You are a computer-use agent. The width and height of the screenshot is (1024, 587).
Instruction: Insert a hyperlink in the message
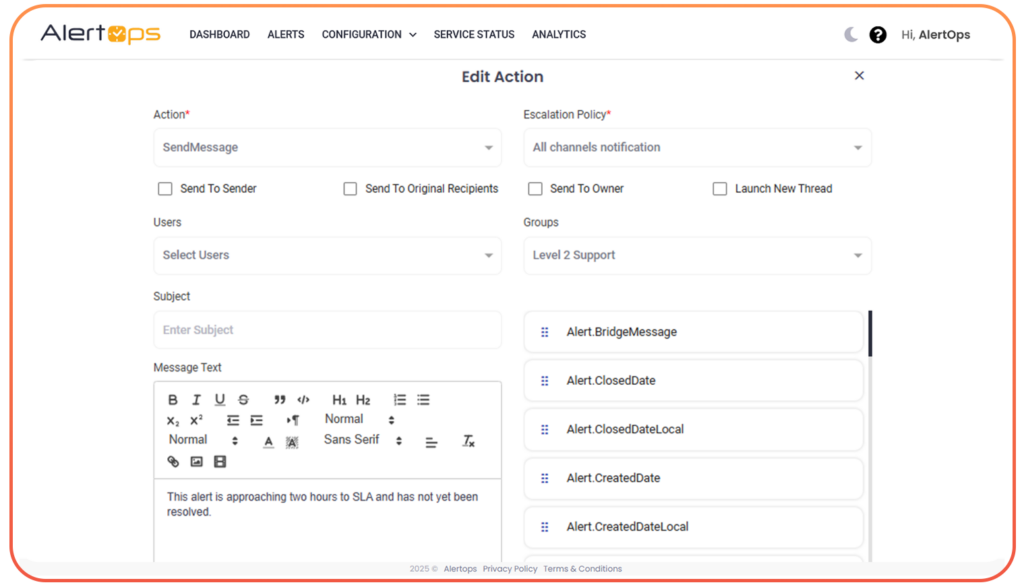coord(173,461)
